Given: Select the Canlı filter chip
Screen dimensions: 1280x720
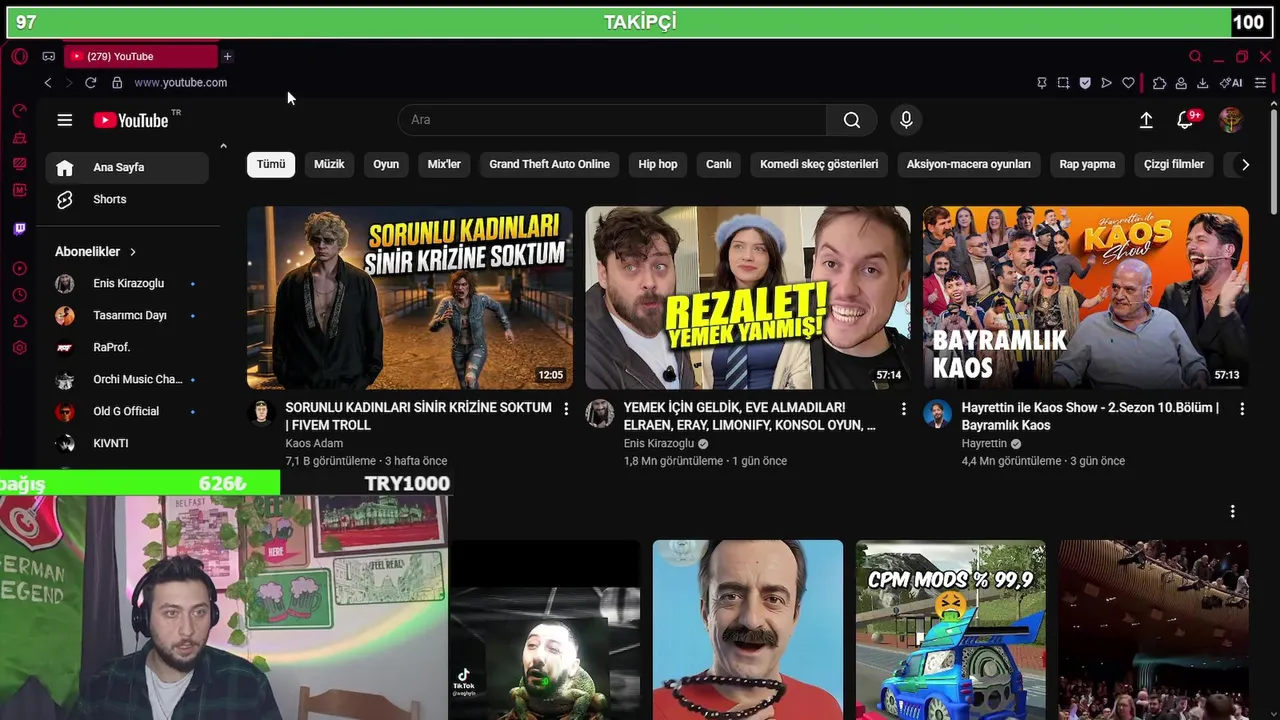Looking at the screenshot, I should (x=719, y=164).
